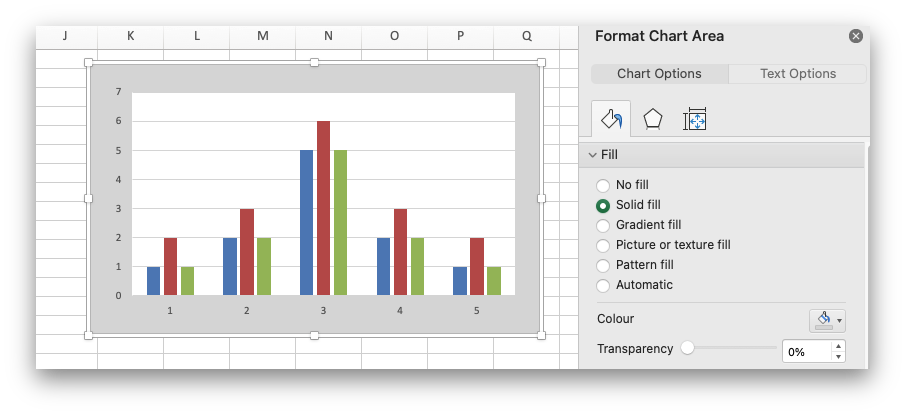Click the tallest red bar in chart
906x415 pixels.
(323, 207)
